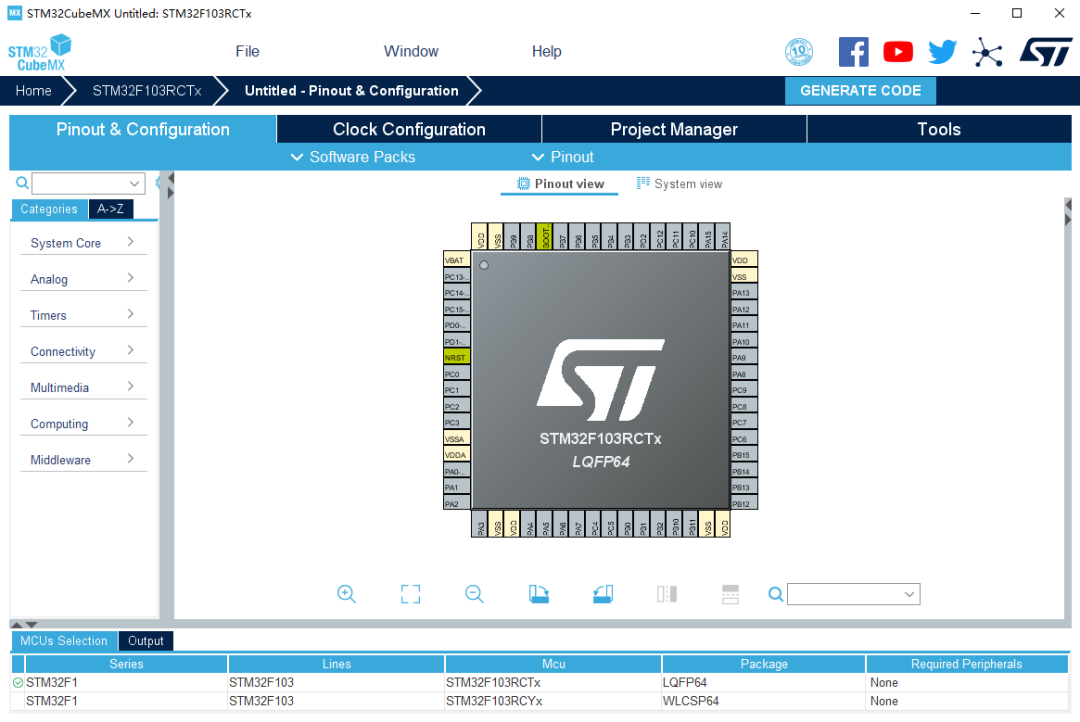Click the zoom in magnifier icon
Viewport: 1080px width, 722px height.
[346, 594]
